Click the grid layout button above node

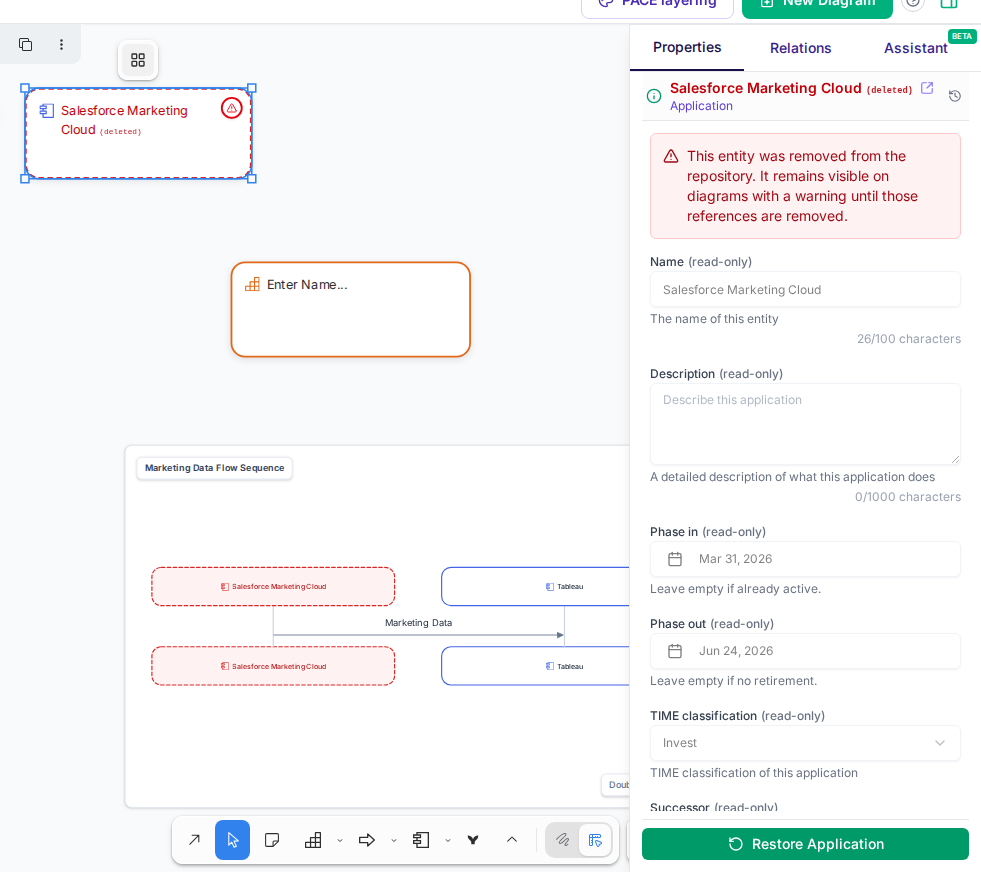[138, 60]
